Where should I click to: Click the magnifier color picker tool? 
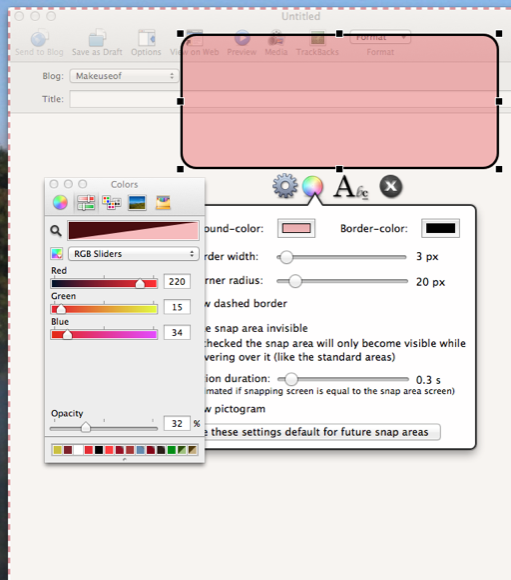coord(56,231)
